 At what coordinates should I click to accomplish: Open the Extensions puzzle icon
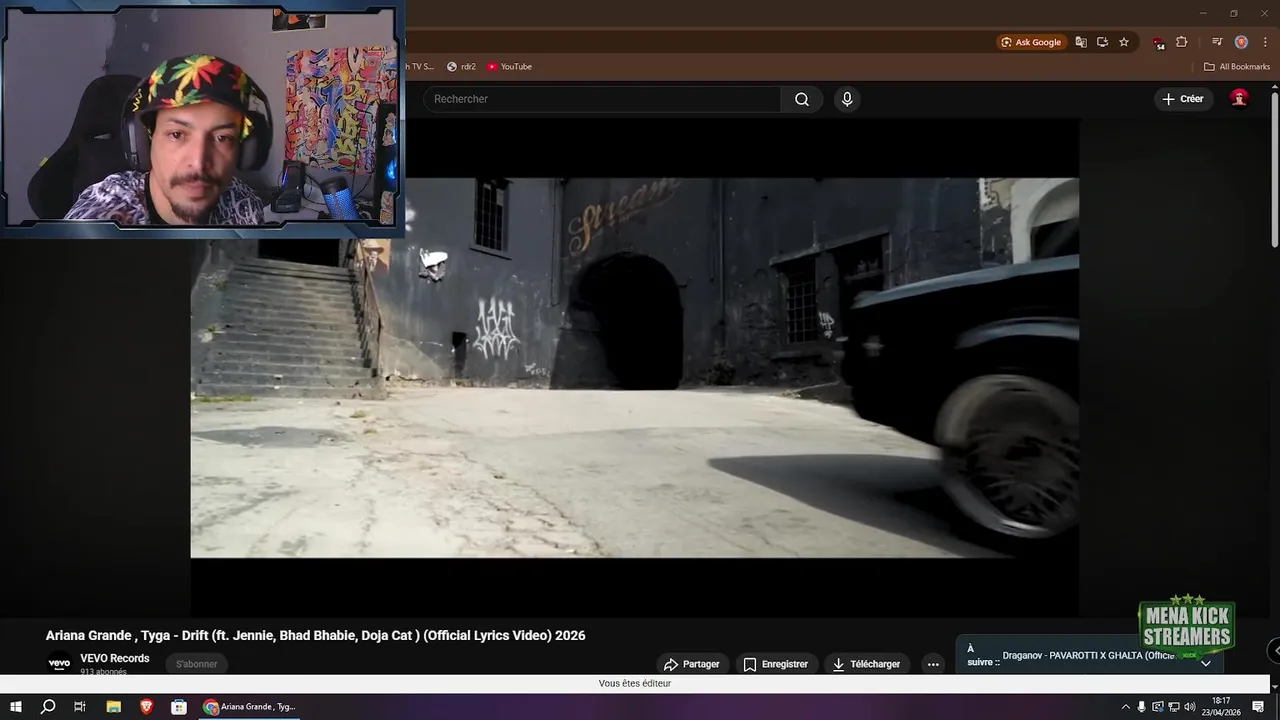coord(1181,42)
